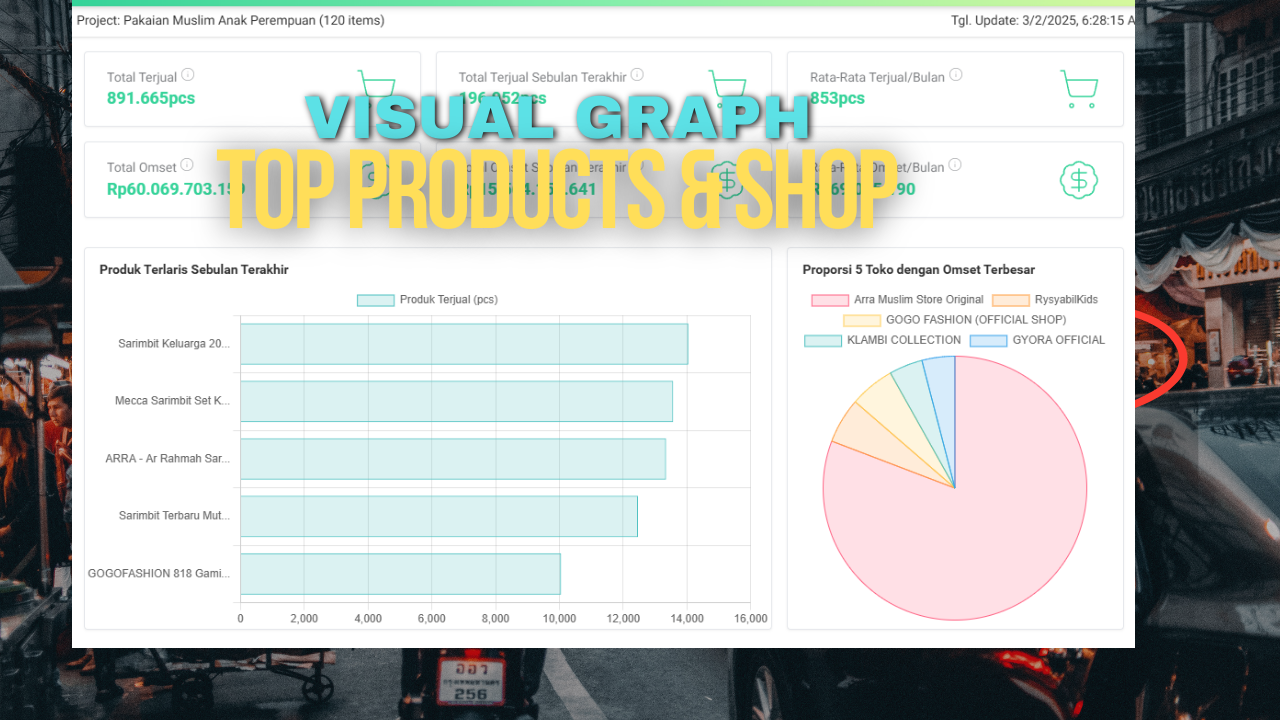
Task: Click the Total Omset label text
Action: click(x=142, y=167)
